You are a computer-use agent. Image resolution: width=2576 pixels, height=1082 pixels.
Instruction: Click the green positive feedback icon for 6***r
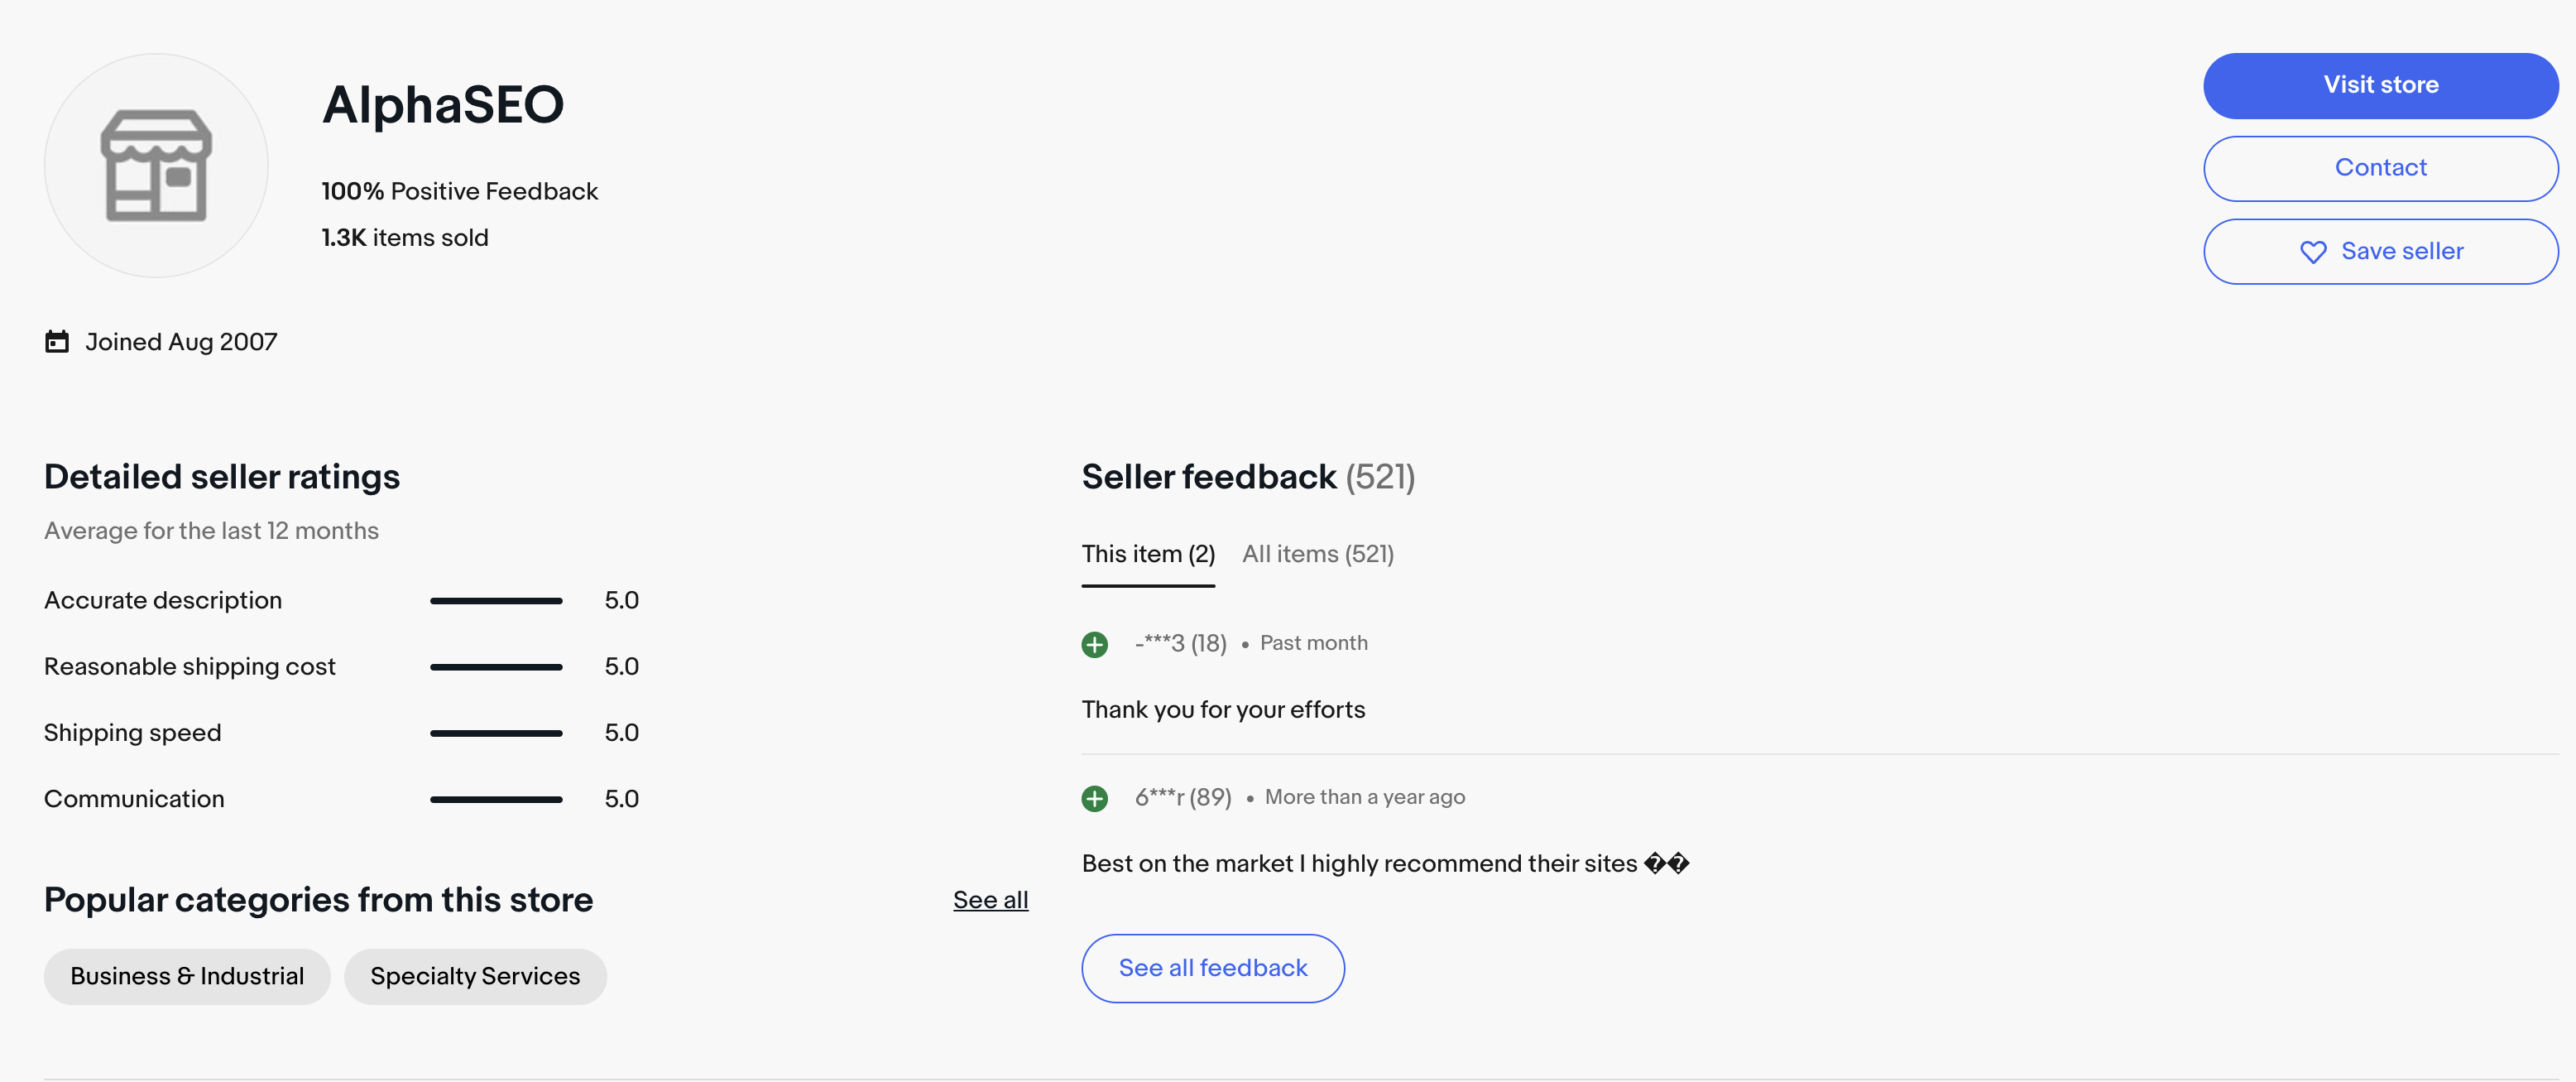click(x=1094, y=798)
